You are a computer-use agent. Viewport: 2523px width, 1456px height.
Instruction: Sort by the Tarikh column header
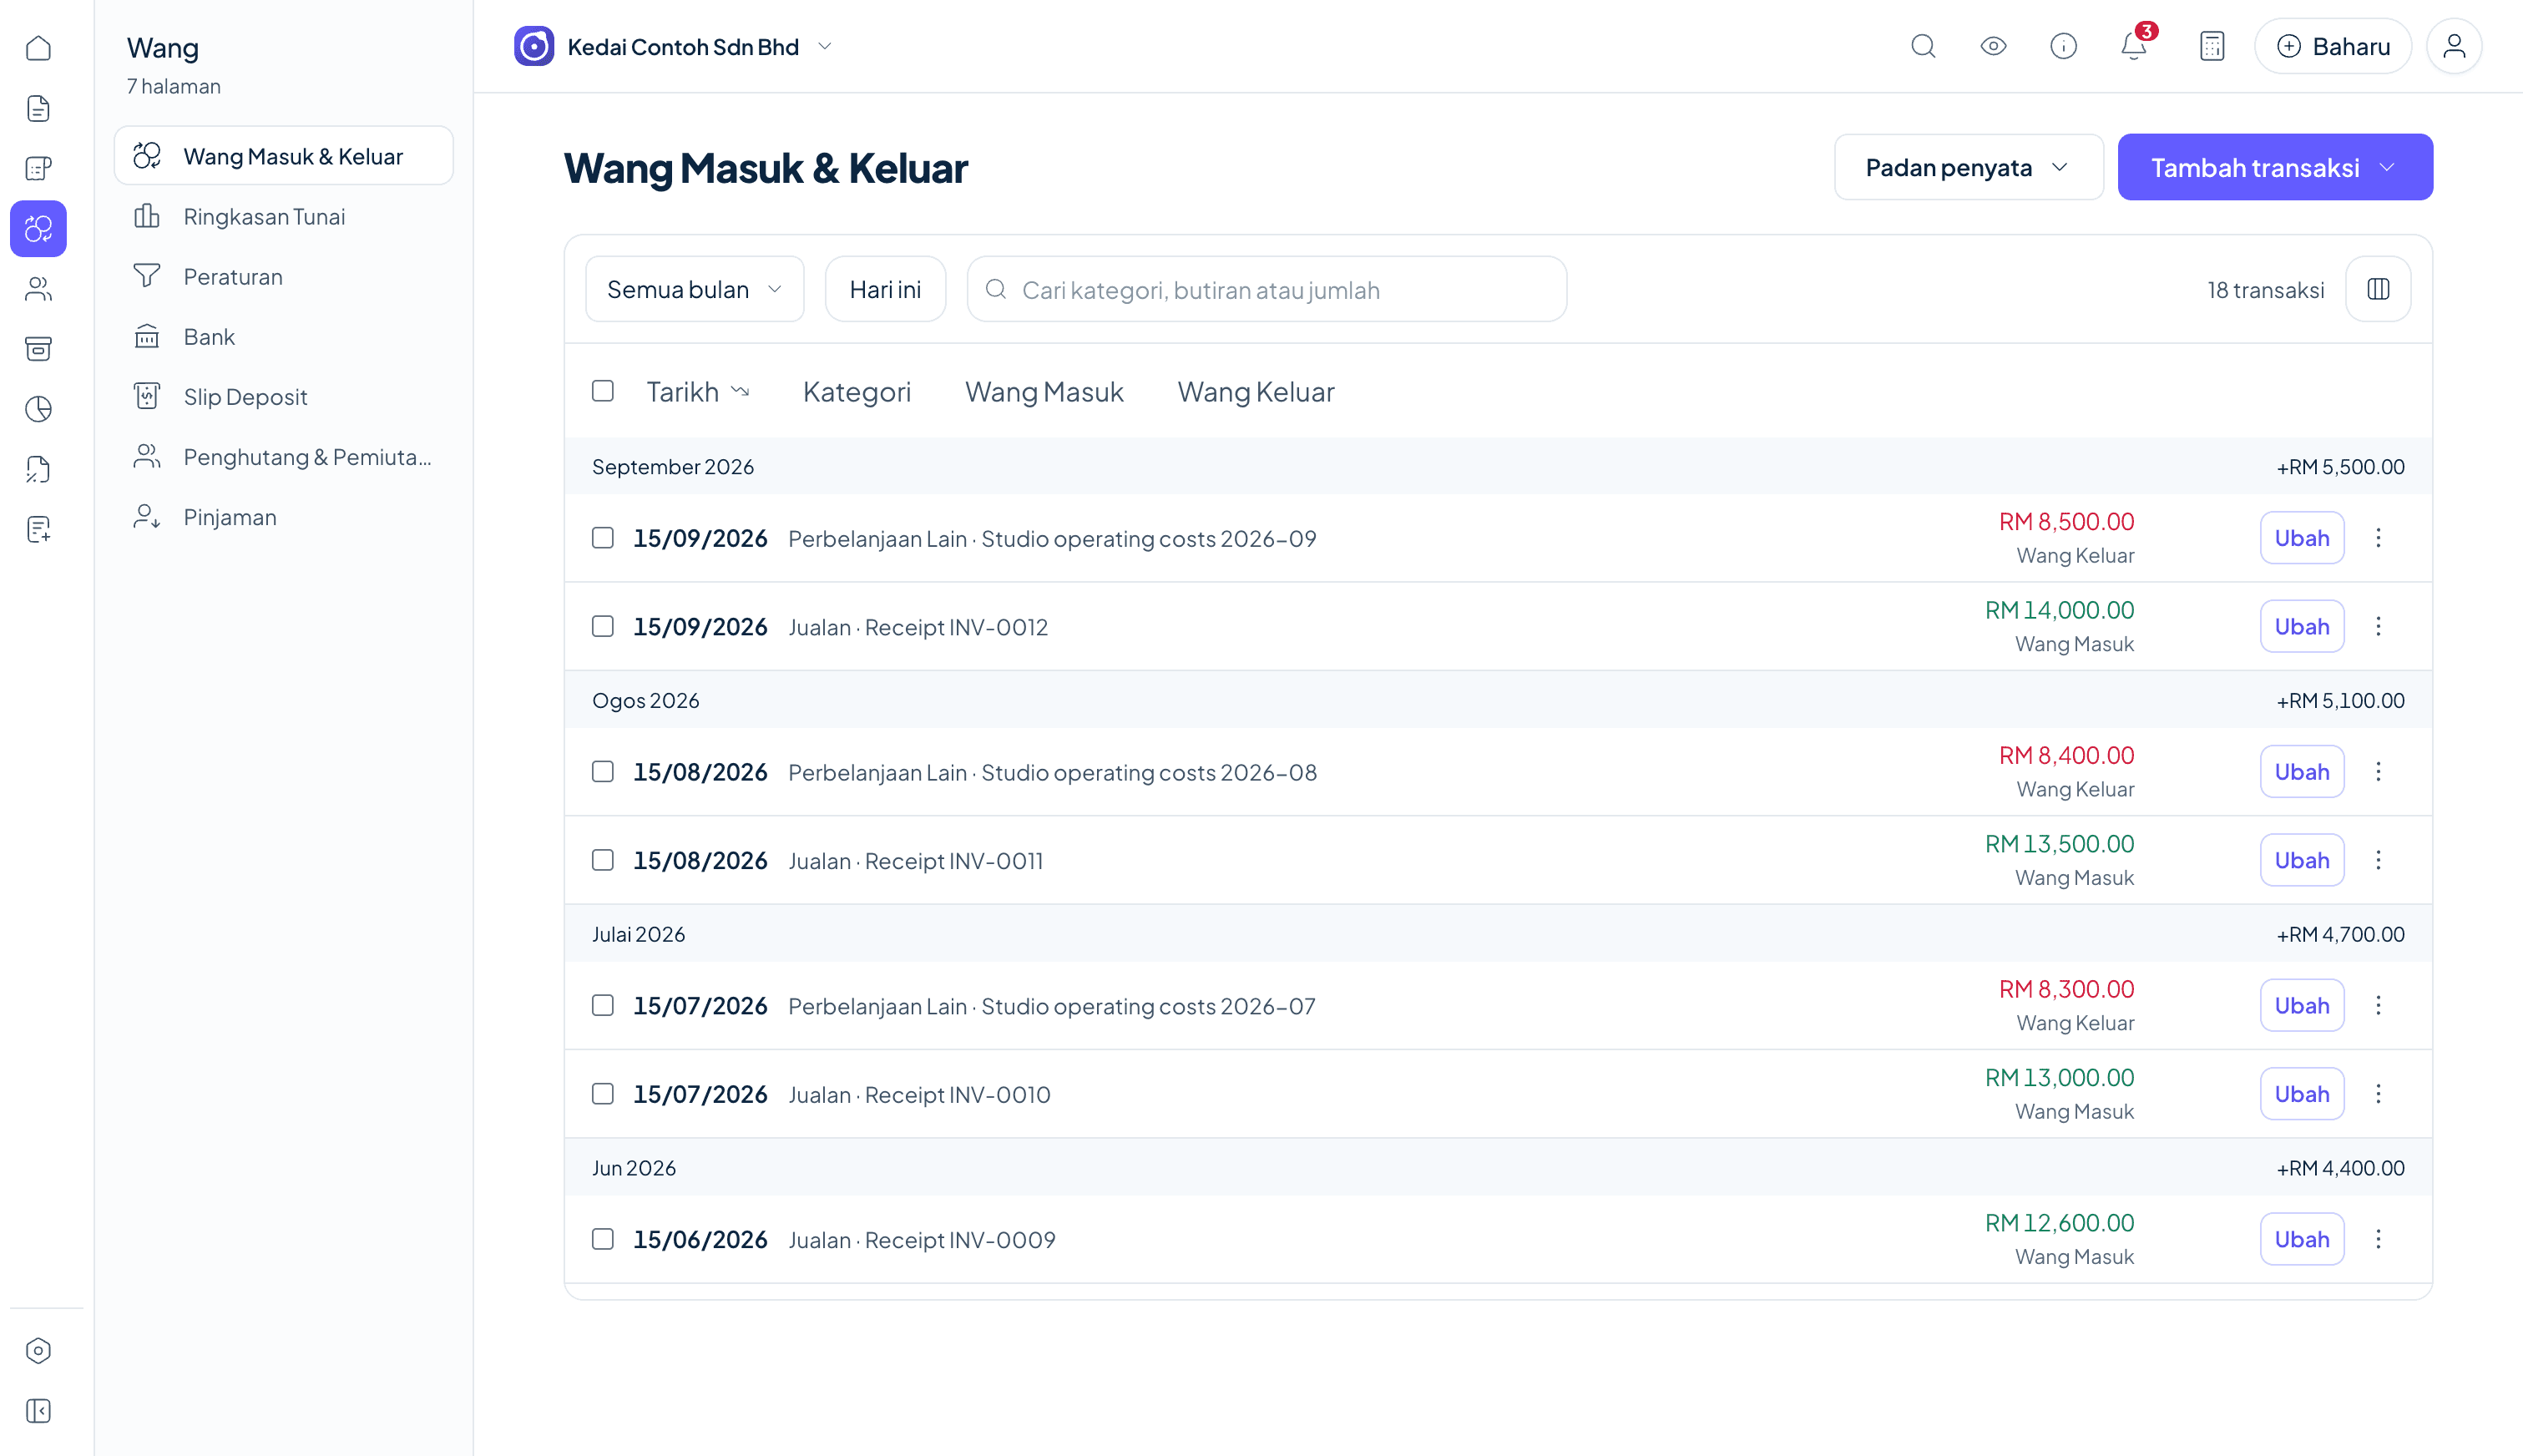(698, 392)
